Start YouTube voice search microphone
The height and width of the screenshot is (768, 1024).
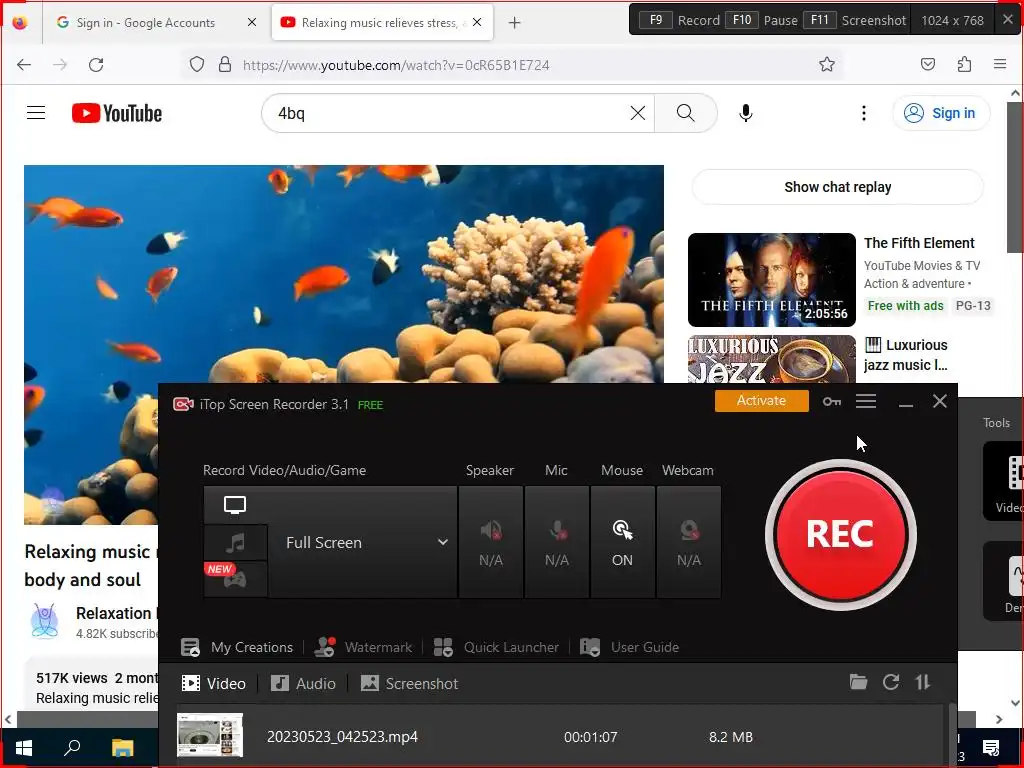click(746, 113)
